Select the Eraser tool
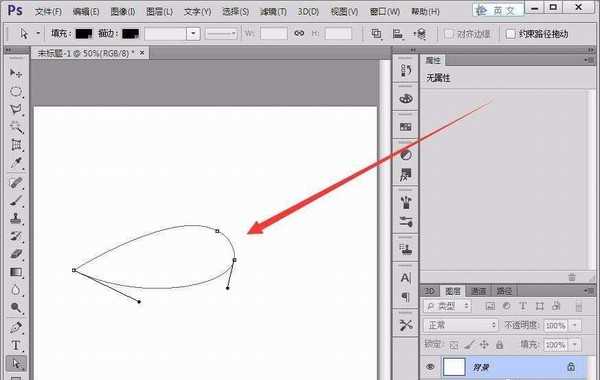600x380 pixels. [16, 254]
